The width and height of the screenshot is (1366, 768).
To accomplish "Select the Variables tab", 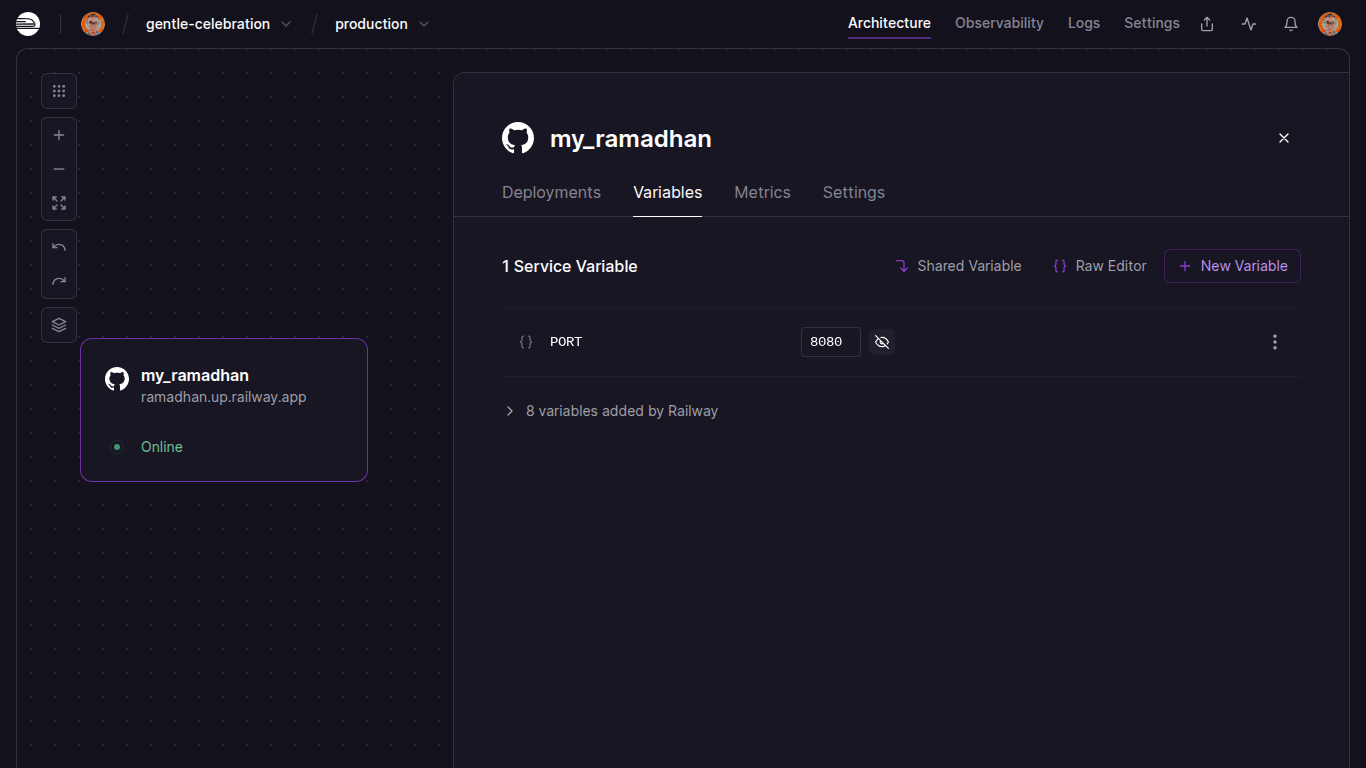I will click(668, 192).
